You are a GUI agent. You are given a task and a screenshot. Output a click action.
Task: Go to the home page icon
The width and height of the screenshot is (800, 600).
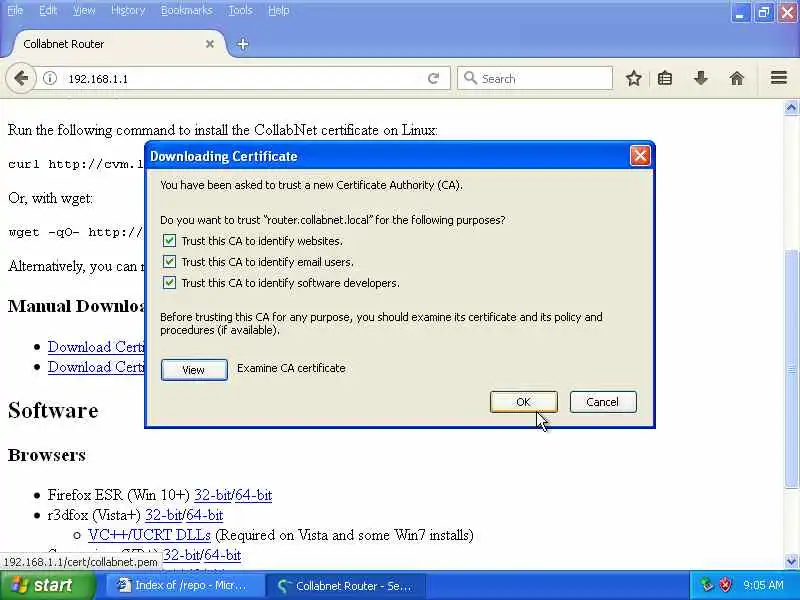click(x=737, y=79)
